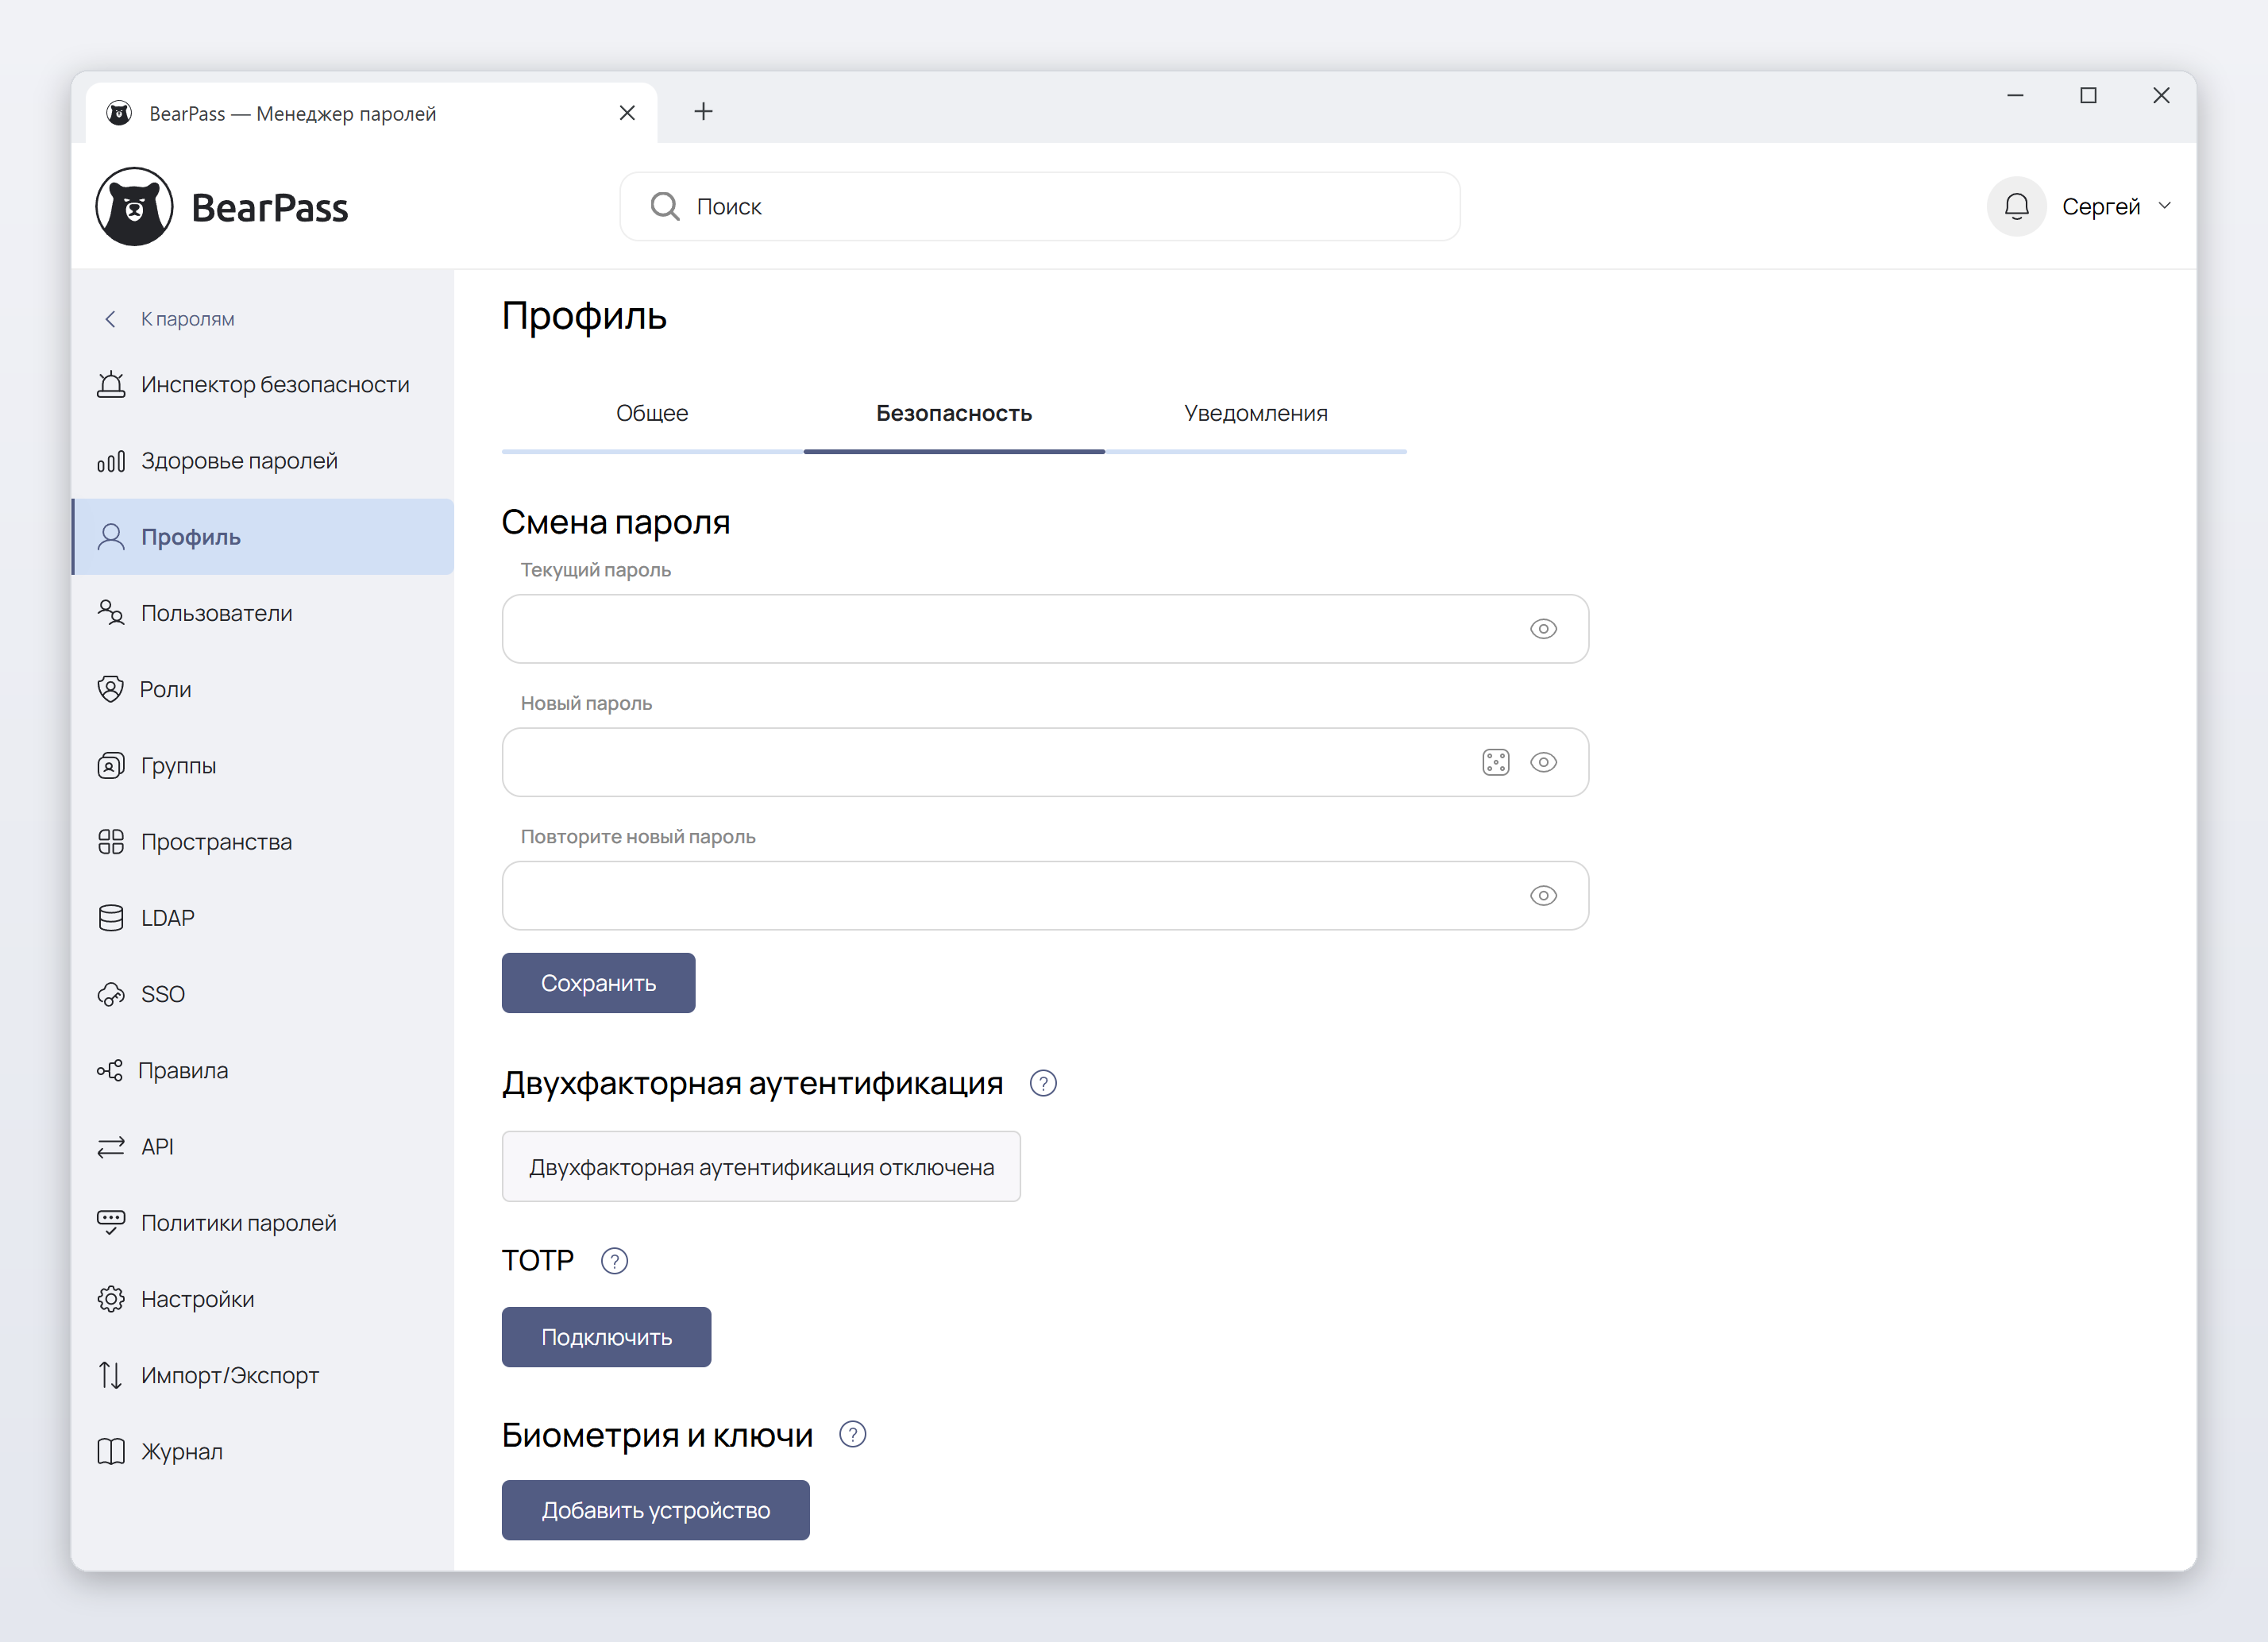Click the BearPass bear logo
This screenshot has width=2268, height=1642.
(135, 207)
